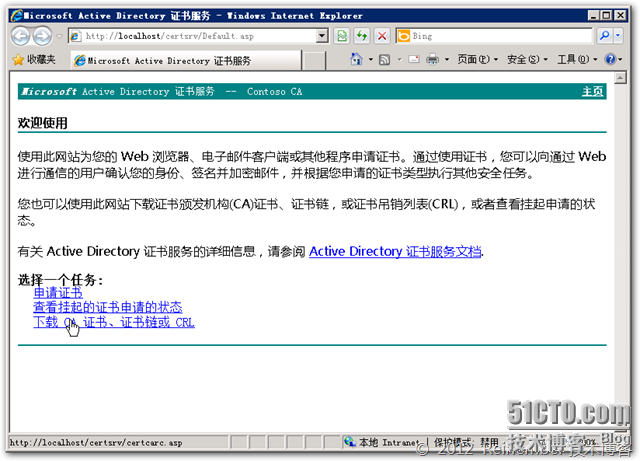Viewport: 640px width, 461px height.
Task: Click the scrollbar up arrow
Action: click(x=620, y=78)
